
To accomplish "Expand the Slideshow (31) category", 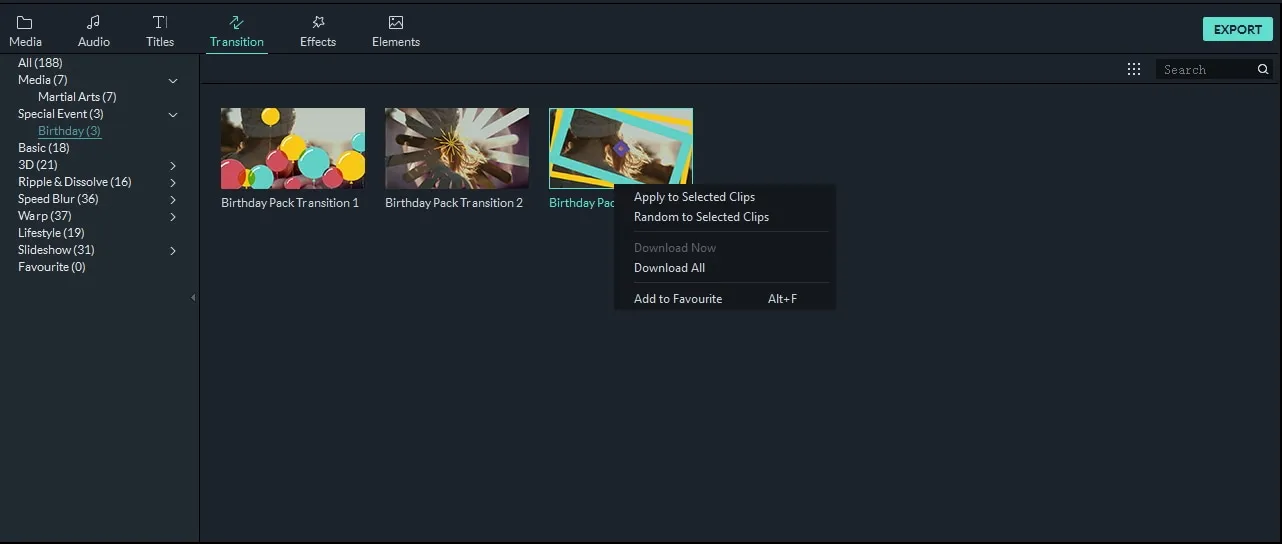I will [173, 250].
